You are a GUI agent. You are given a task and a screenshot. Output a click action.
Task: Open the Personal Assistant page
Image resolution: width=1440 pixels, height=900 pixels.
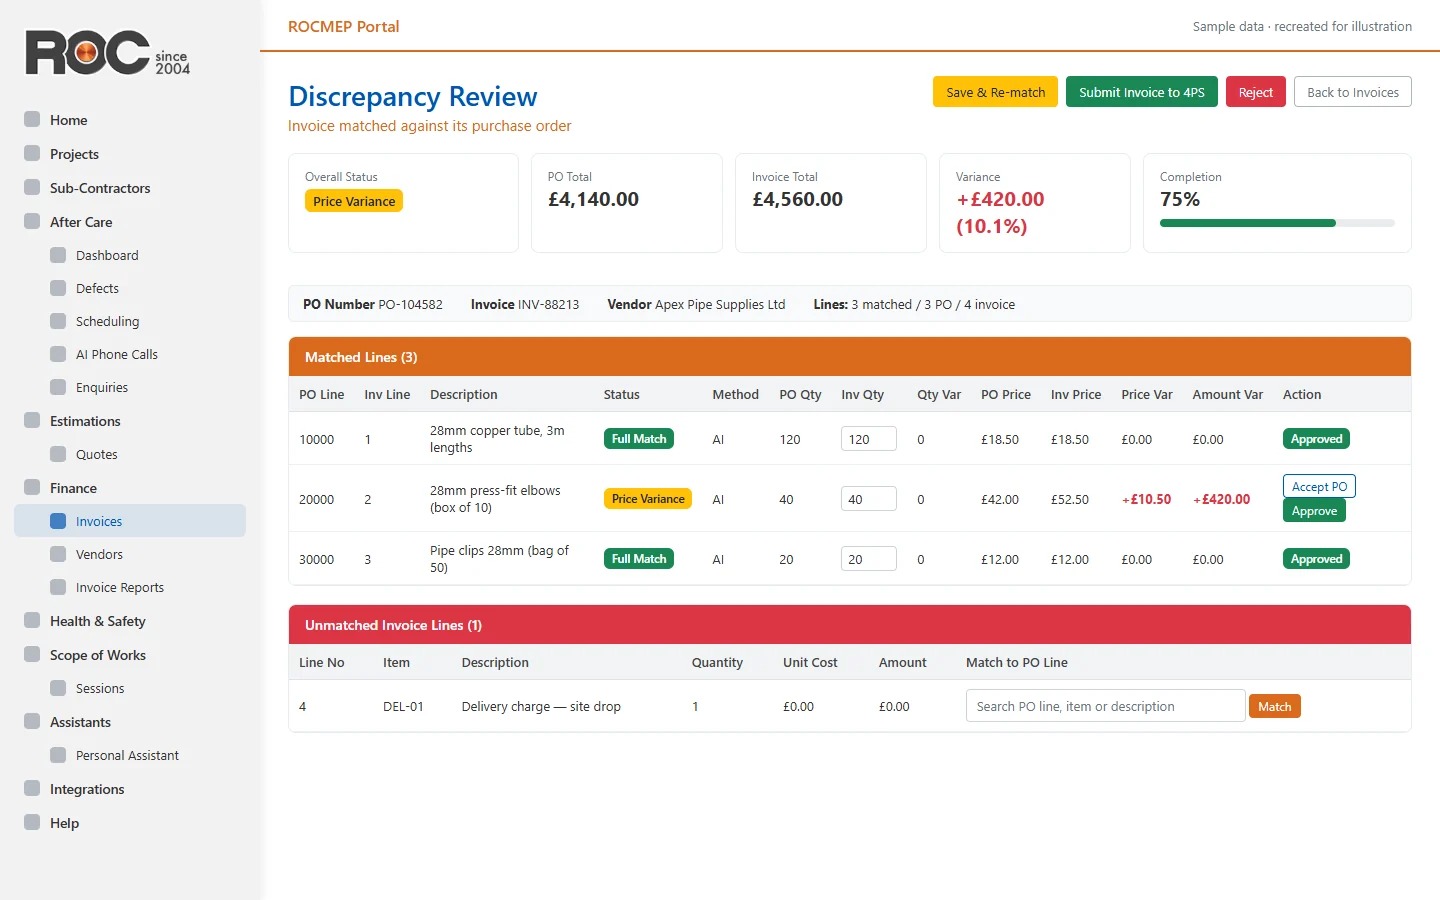coord(130,755)
